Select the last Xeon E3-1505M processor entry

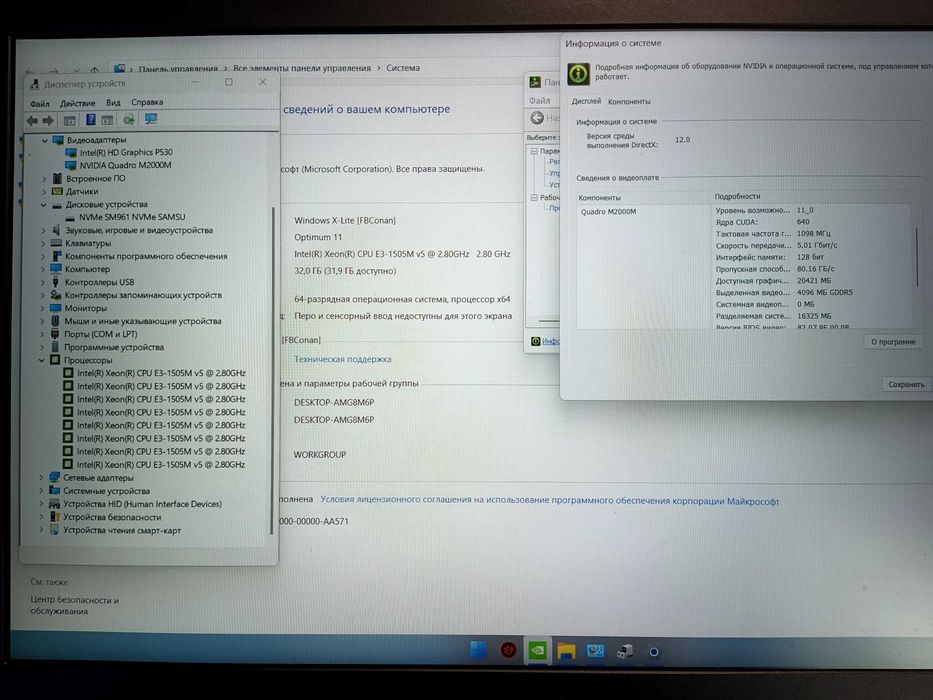161,465
